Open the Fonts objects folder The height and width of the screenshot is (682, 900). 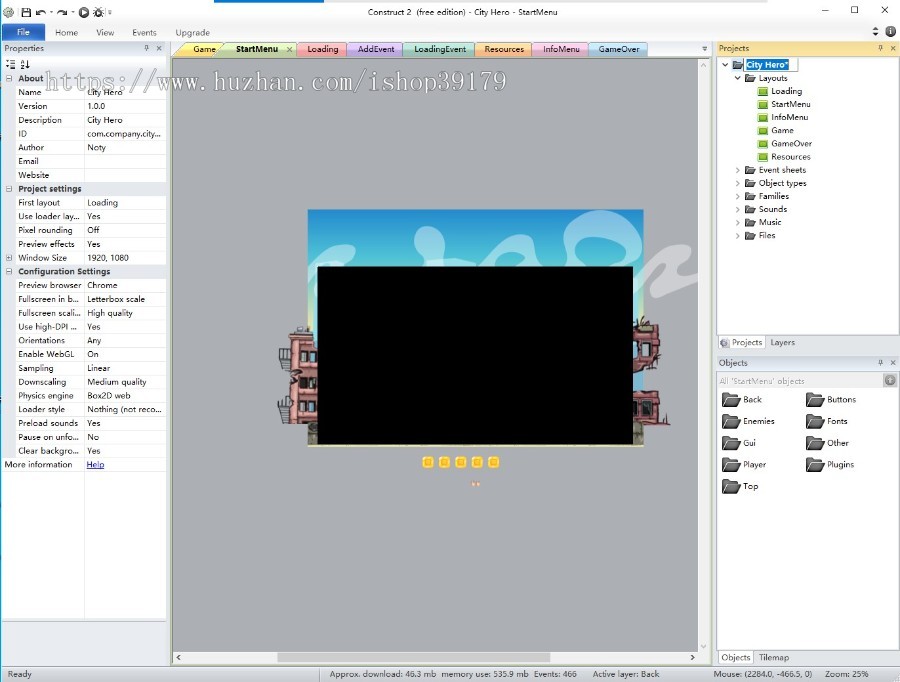pos(827,421)
